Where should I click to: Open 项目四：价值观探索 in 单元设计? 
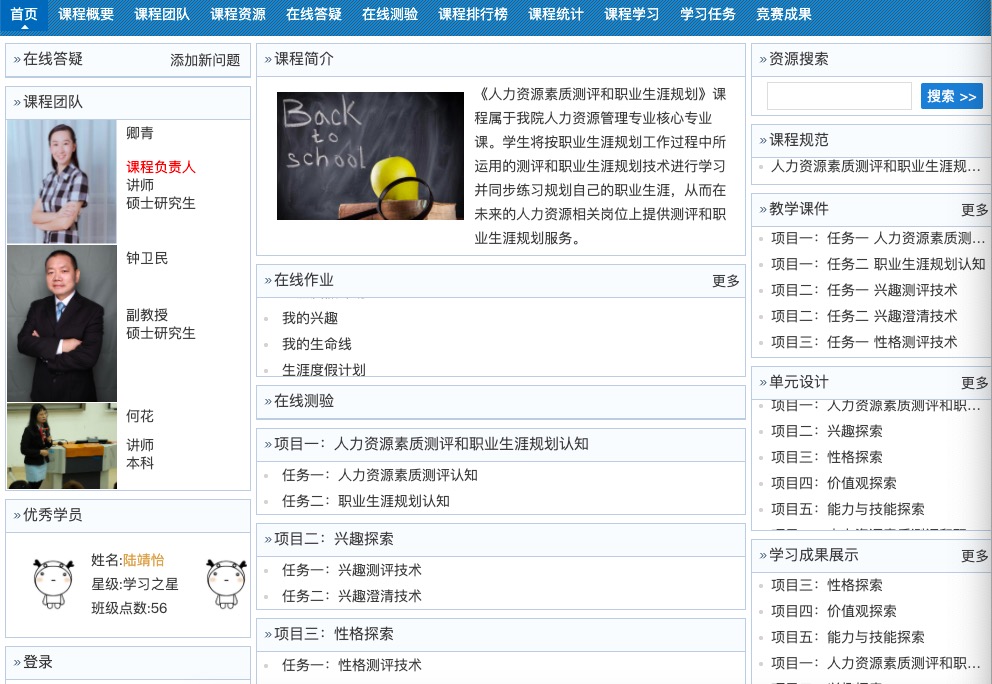(x=833, y=483)
